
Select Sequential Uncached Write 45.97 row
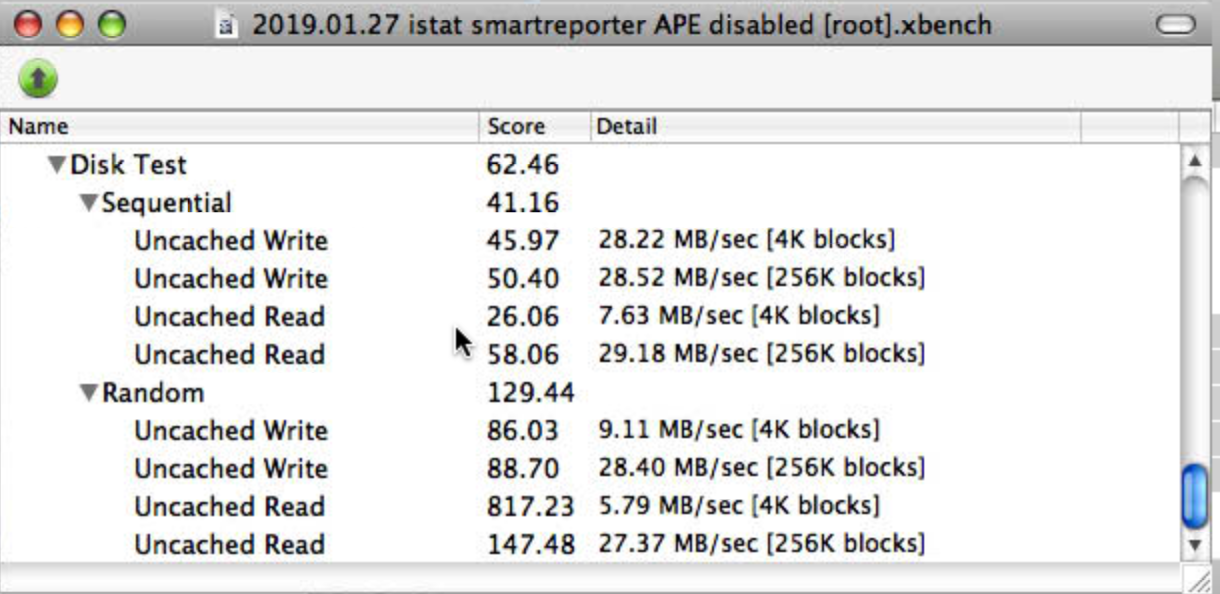pyautogui.click(x=590, y=240)
